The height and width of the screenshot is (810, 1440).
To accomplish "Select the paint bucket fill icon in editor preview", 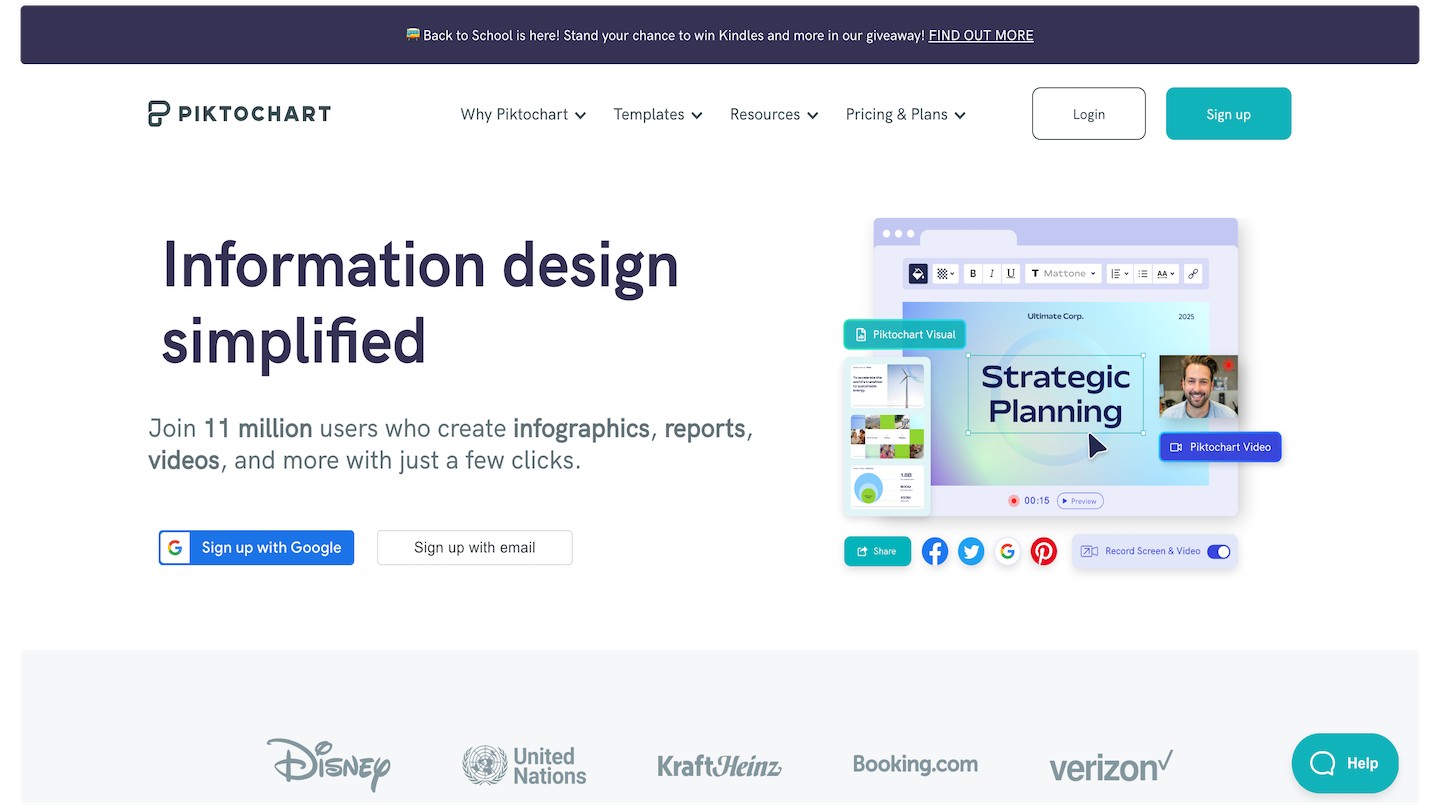I will (x=918, y=273).
